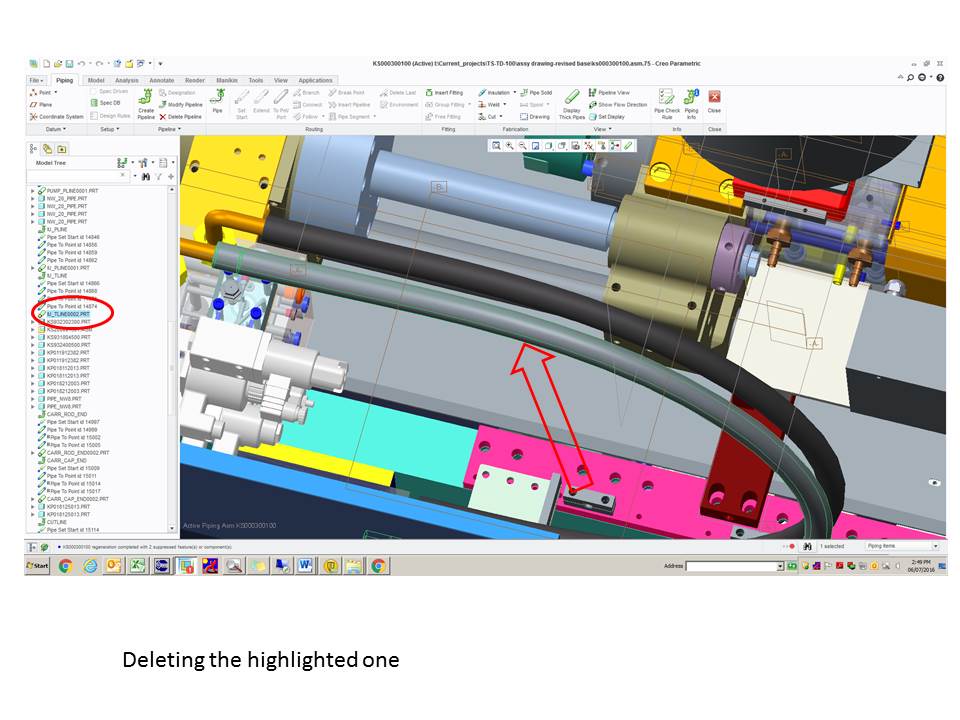Expand the View group dropdown in ribbon
The width and height of the screenshot is (960, 720).
tap(602, 129)
